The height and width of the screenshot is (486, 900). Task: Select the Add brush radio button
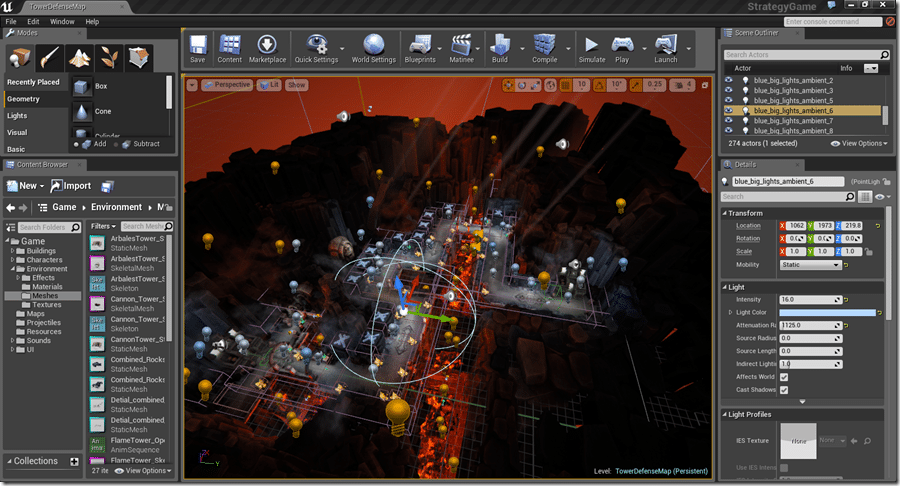tap(76, 145)
